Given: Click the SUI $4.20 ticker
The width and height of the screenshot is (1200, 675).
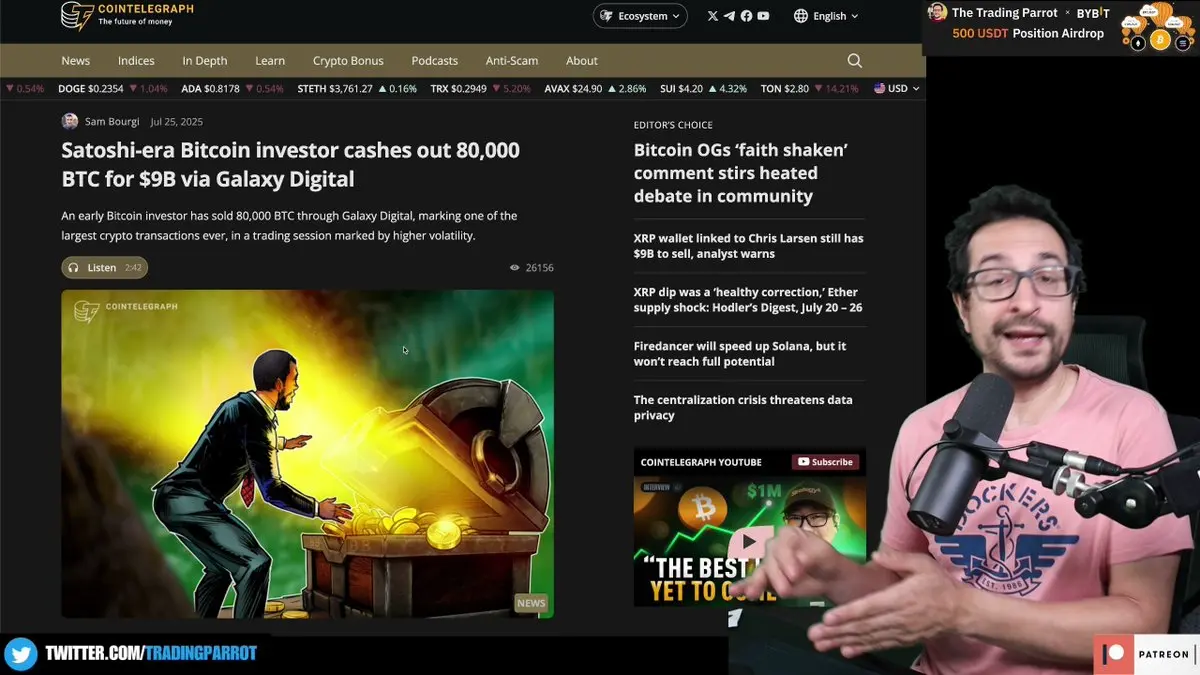Looking at the screenshot, I should pos(682,89).
